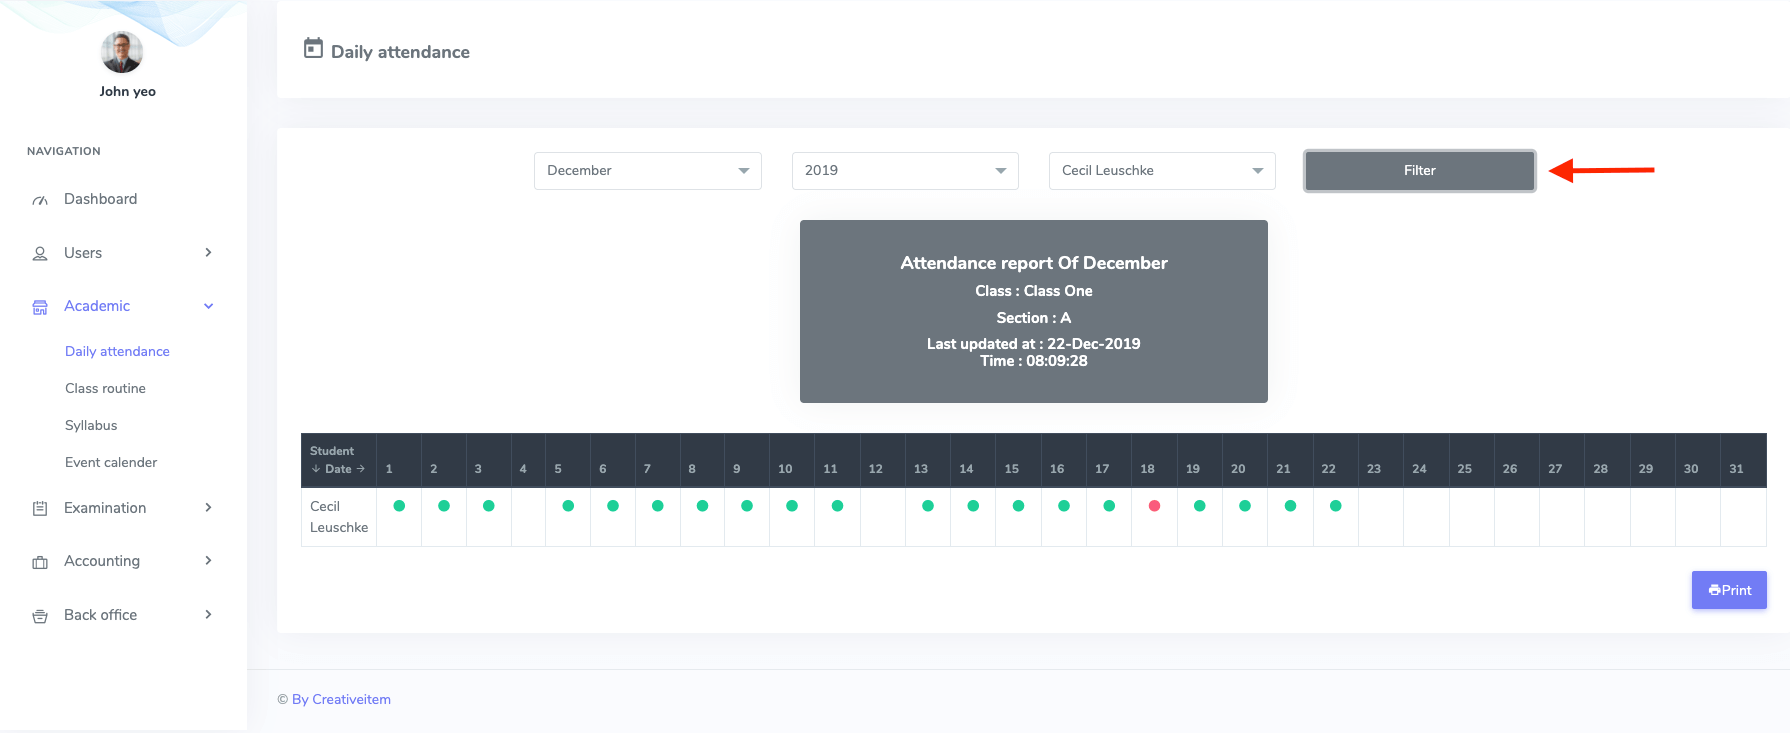Viewport: 1790px width, 733px height.
Task: Click the green present dot on day 5
Action: (568, 506)
